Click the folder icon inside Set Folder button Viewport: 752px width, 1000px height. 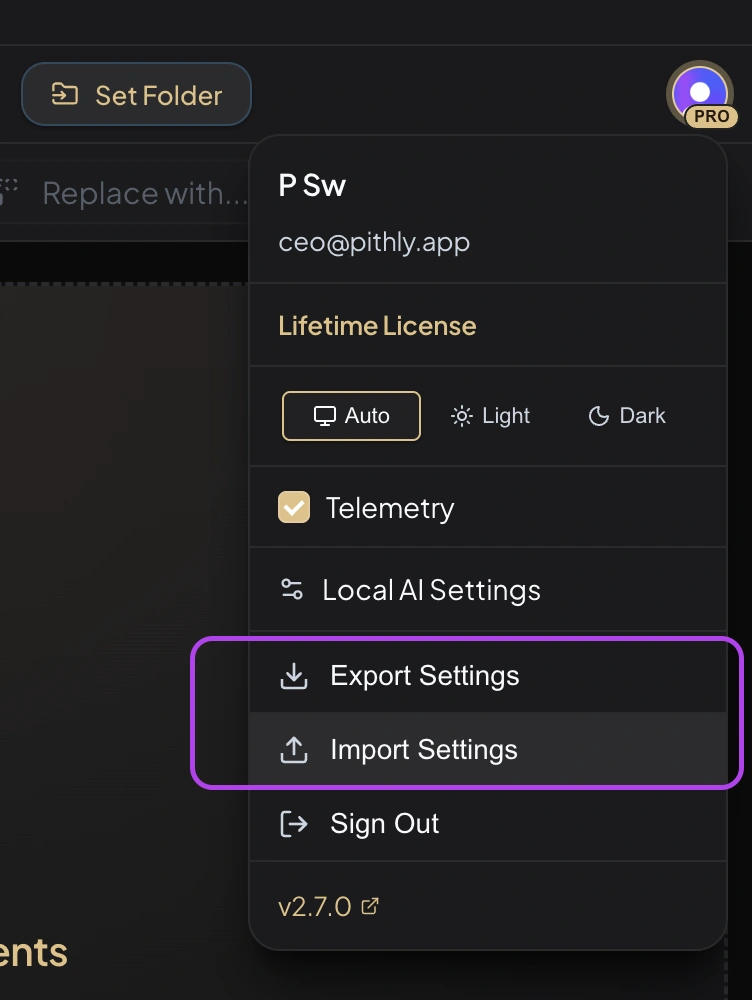66,94
